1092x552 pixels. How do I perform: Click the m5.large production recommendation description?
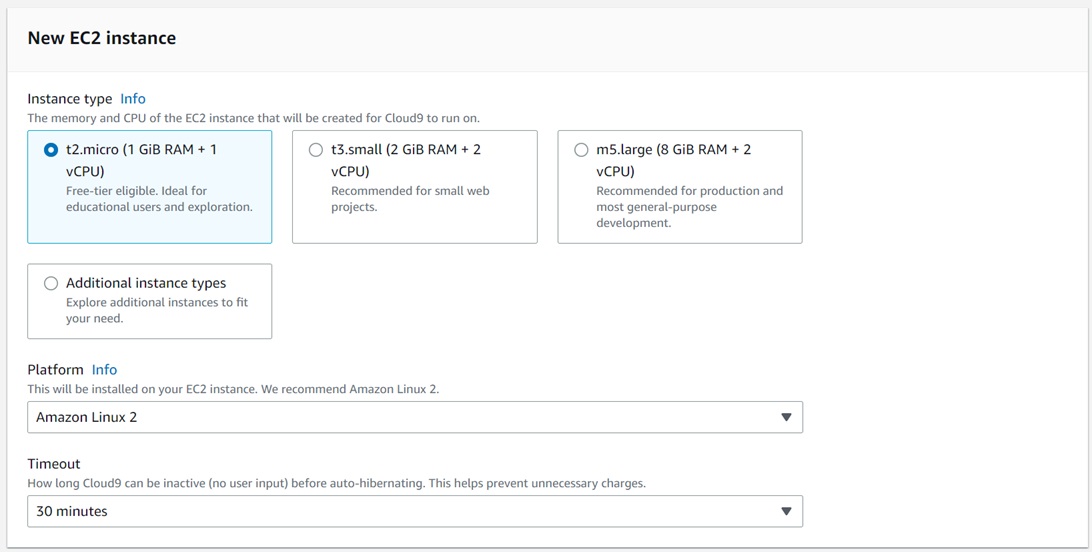(689, 207)
